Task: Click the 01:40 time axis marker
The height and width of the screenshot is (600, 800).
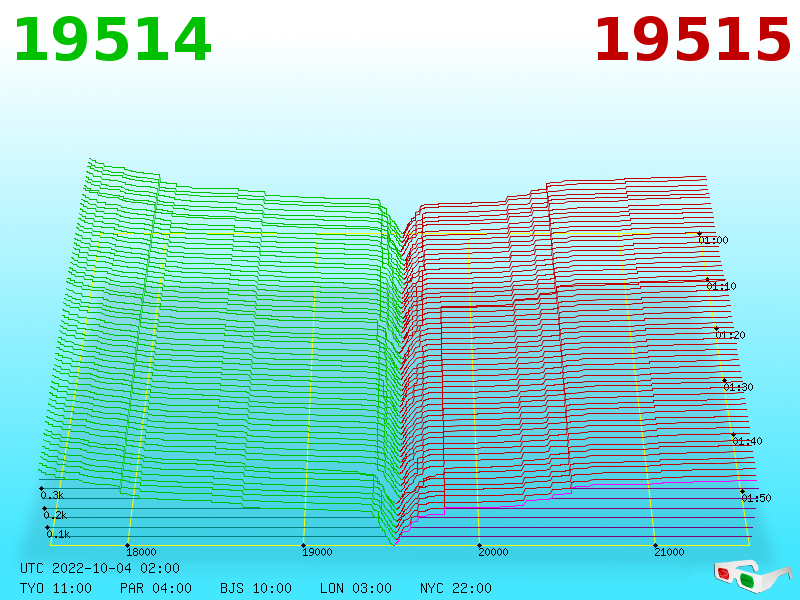Action: 747,441
